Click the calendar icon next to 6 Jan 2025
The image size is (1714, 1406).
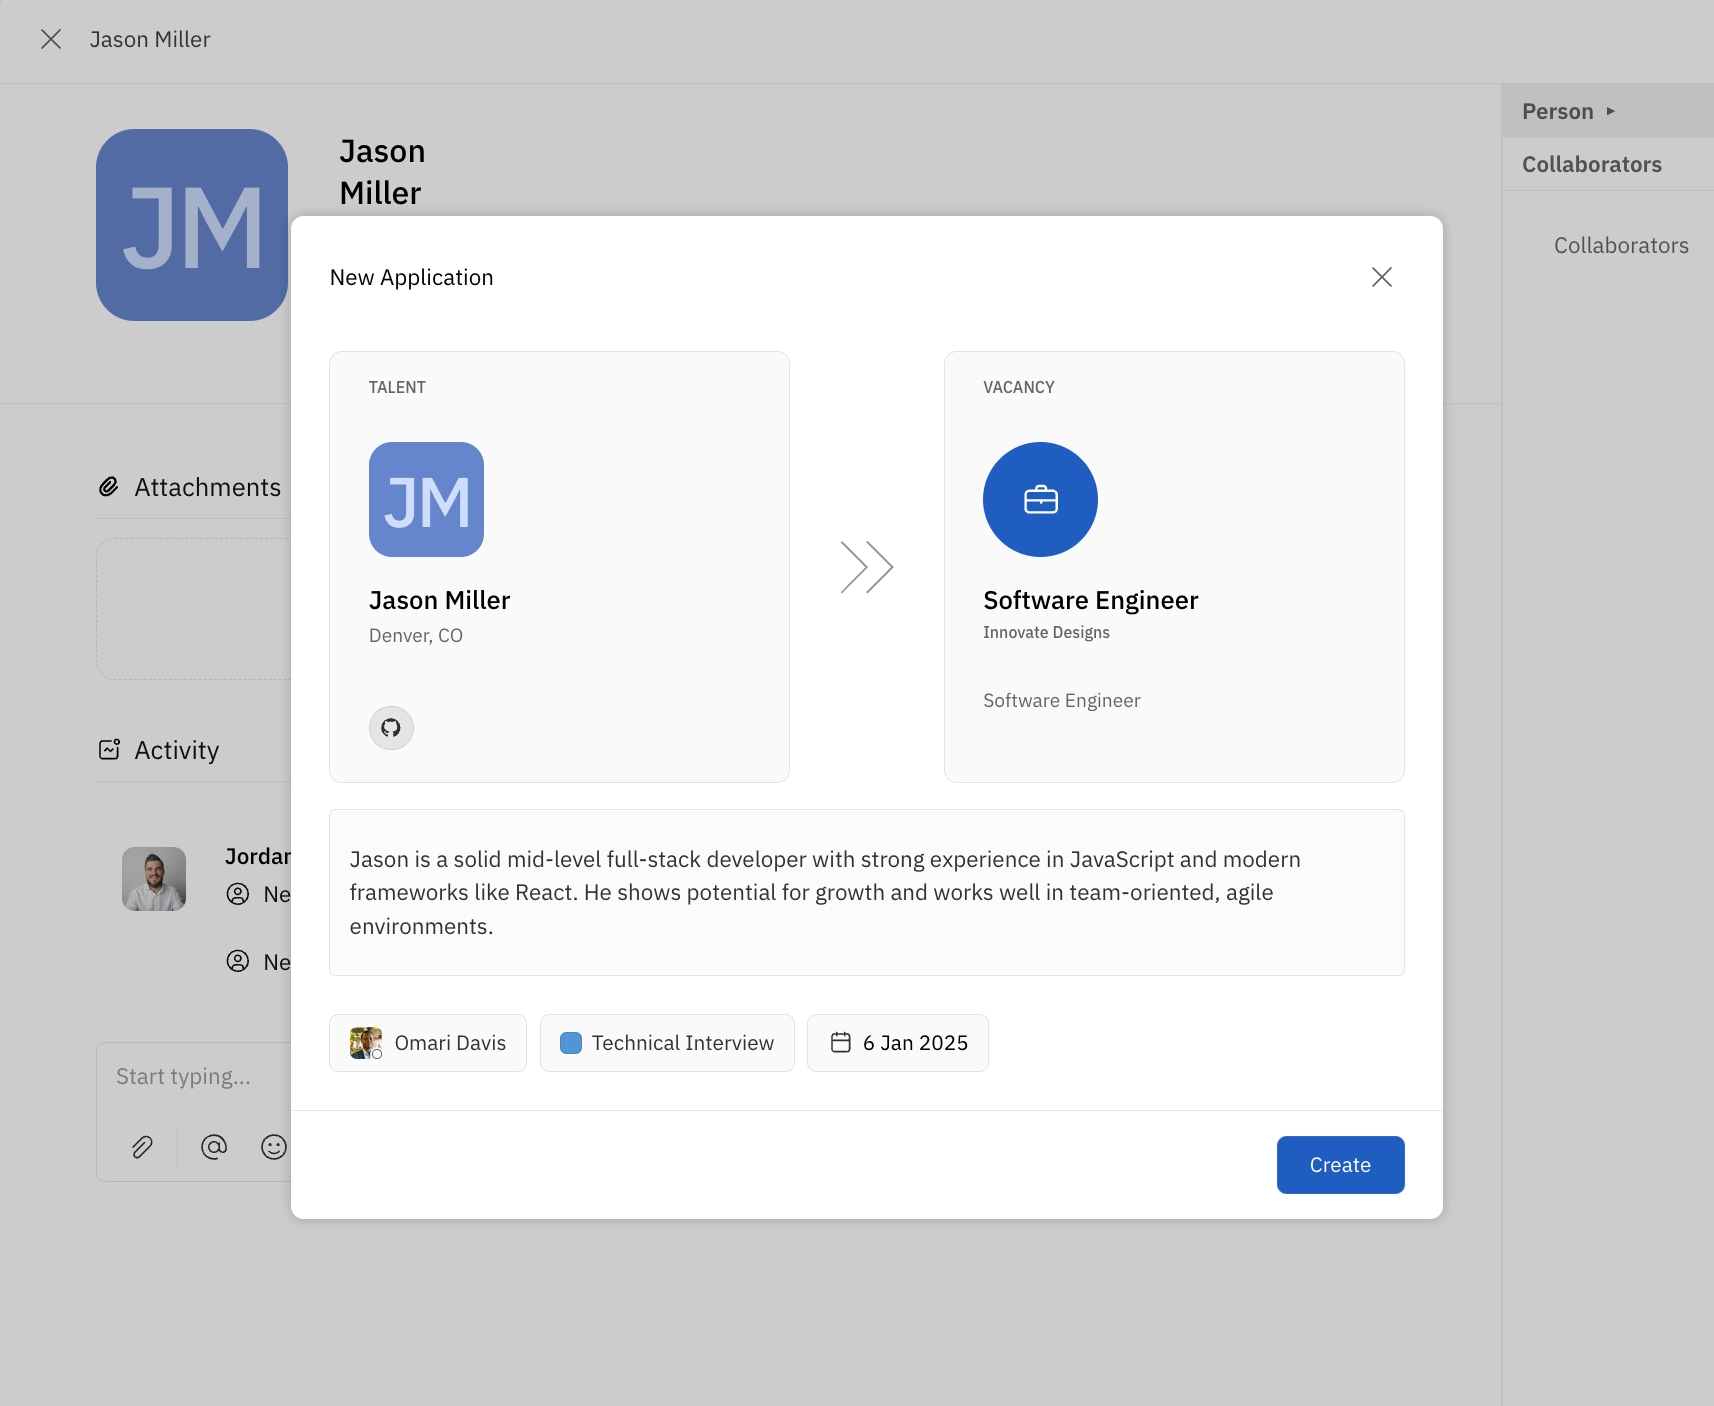842,1042
